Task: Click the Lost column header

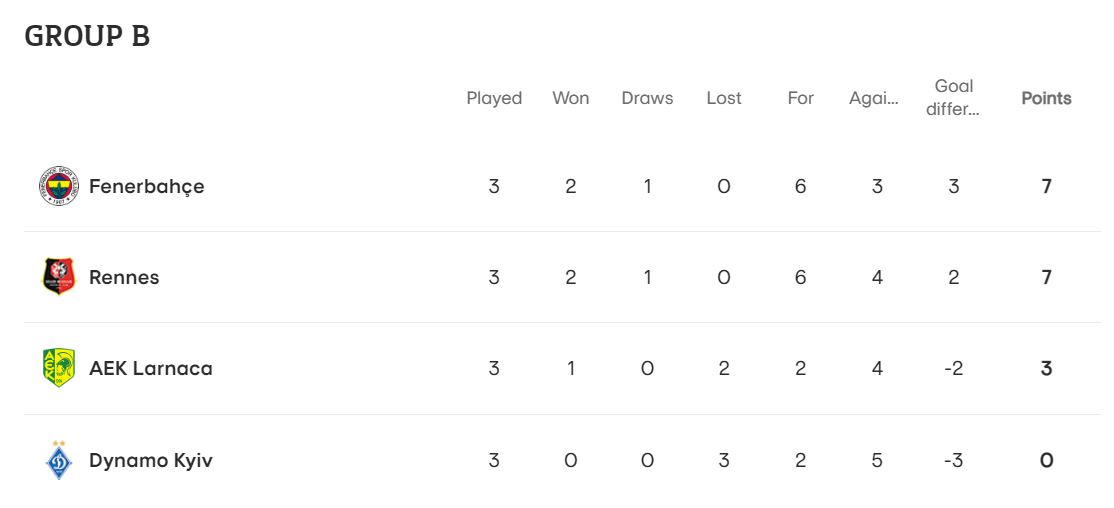Action: [x=724, y=98]
